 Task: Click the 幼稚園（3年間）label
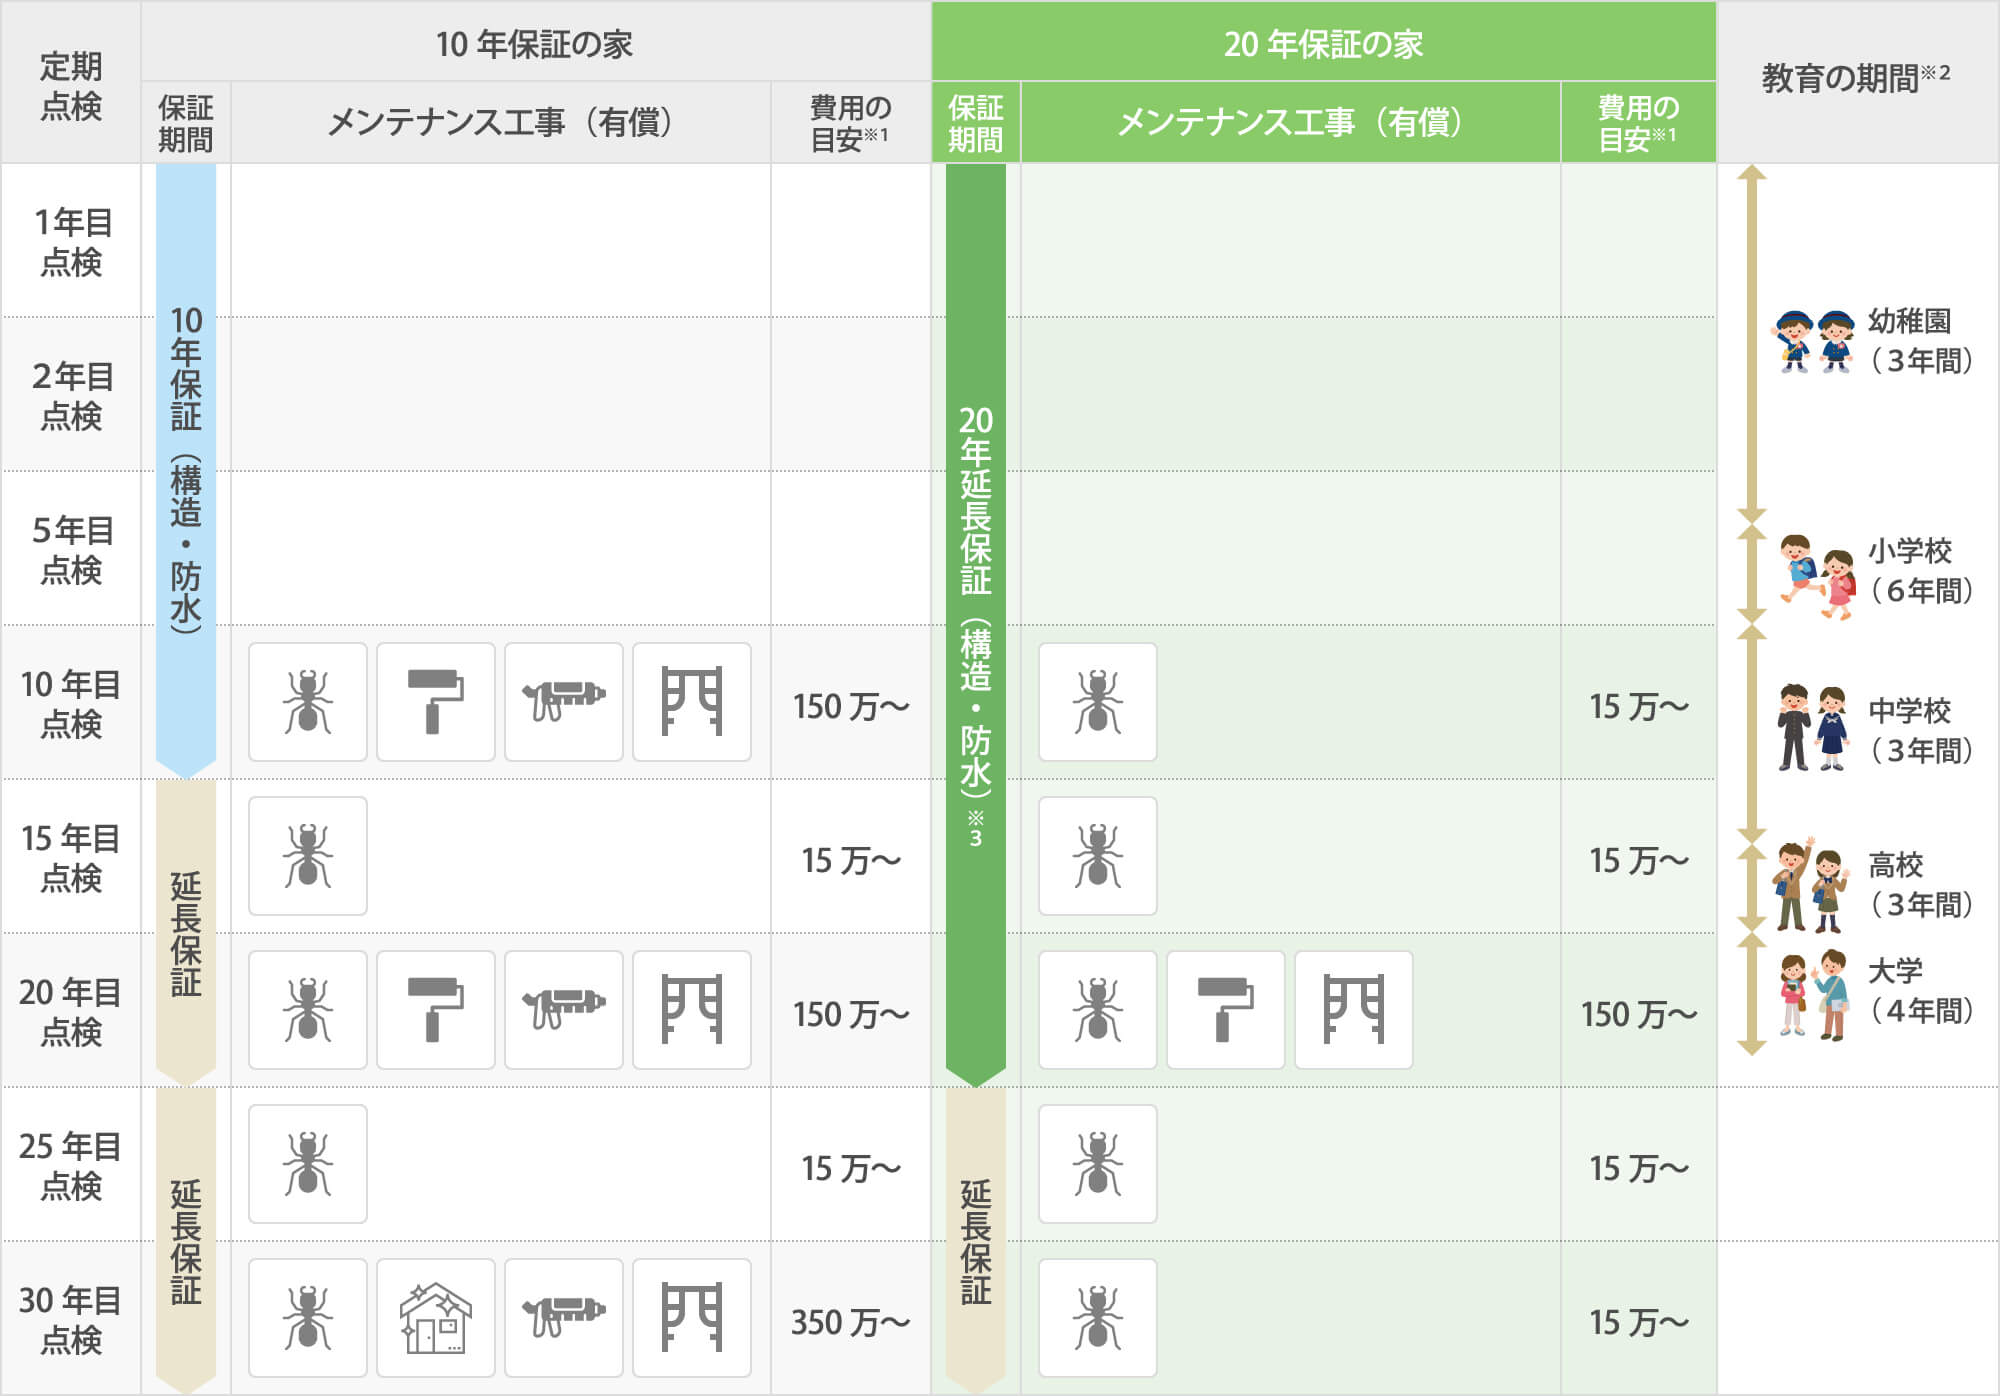click(x=1921, y=341)
